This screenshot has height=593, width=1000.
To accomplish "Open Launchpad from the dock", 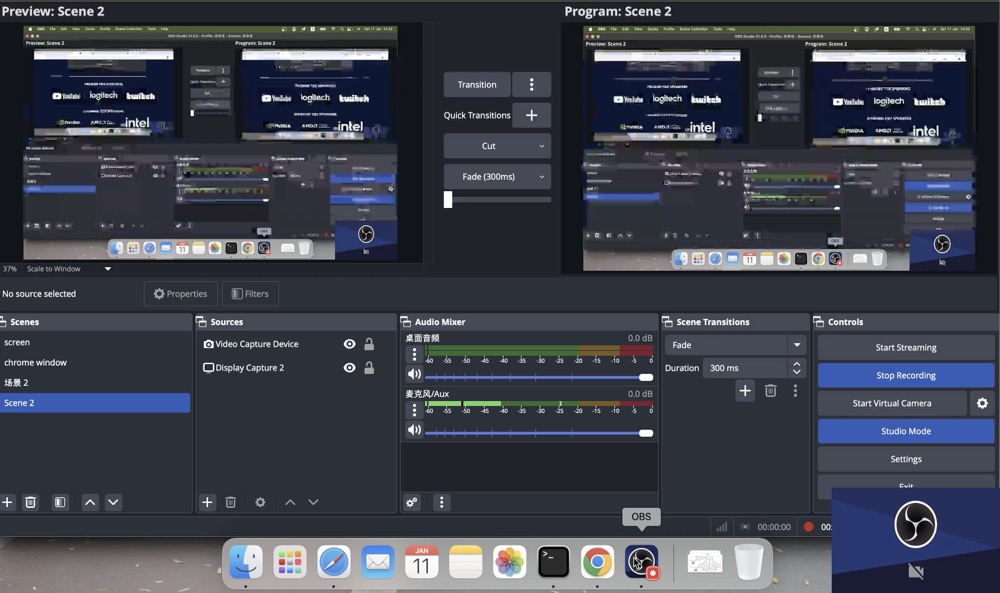I will pos(290,562).
